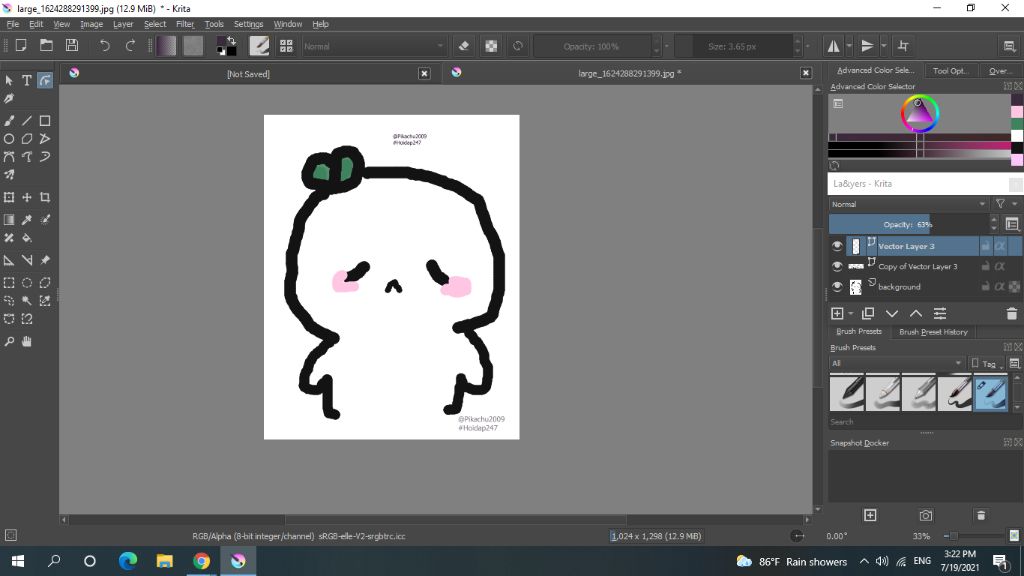The width and height of the screenshot is (1024, 576).
Task: Select the Multibrush tool
Action: point(9,175)
